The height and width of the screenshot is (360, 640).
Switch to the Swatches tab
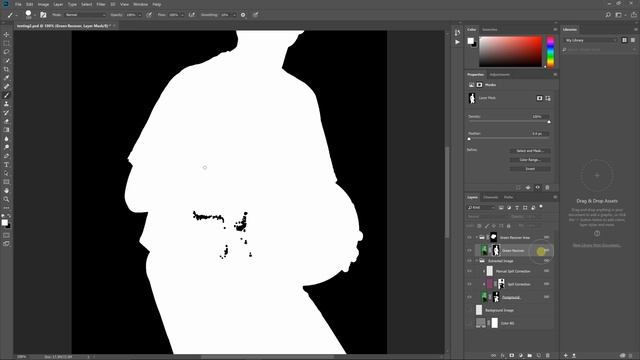pos(490,29)
